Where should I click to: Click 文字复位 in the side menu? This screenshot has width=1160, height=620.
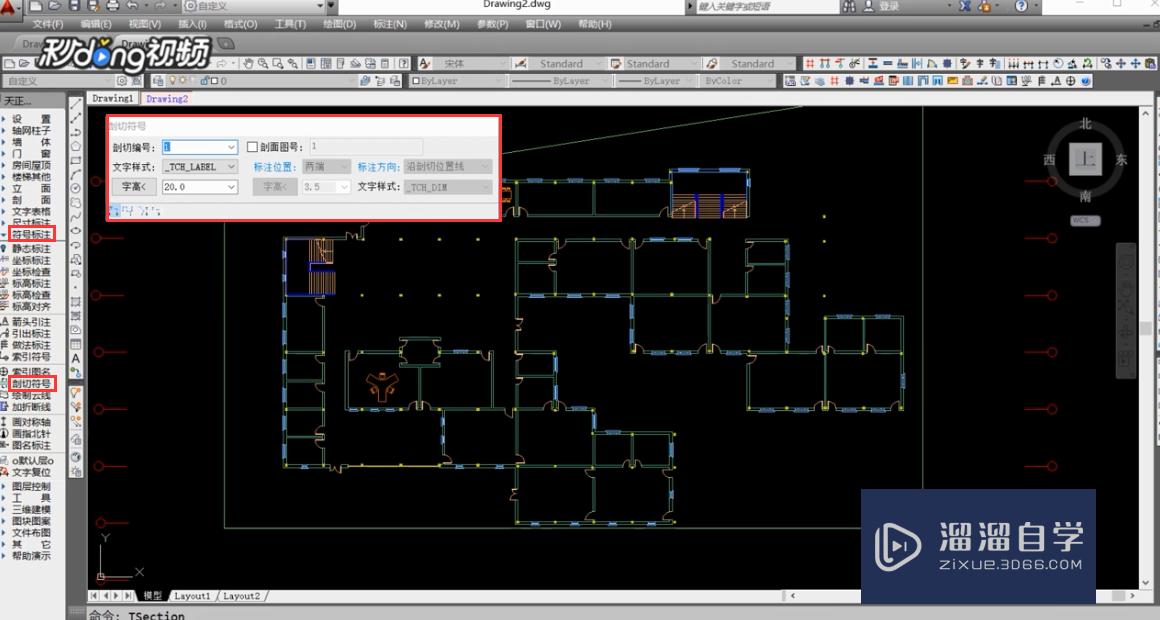click(x=31, y=472)
